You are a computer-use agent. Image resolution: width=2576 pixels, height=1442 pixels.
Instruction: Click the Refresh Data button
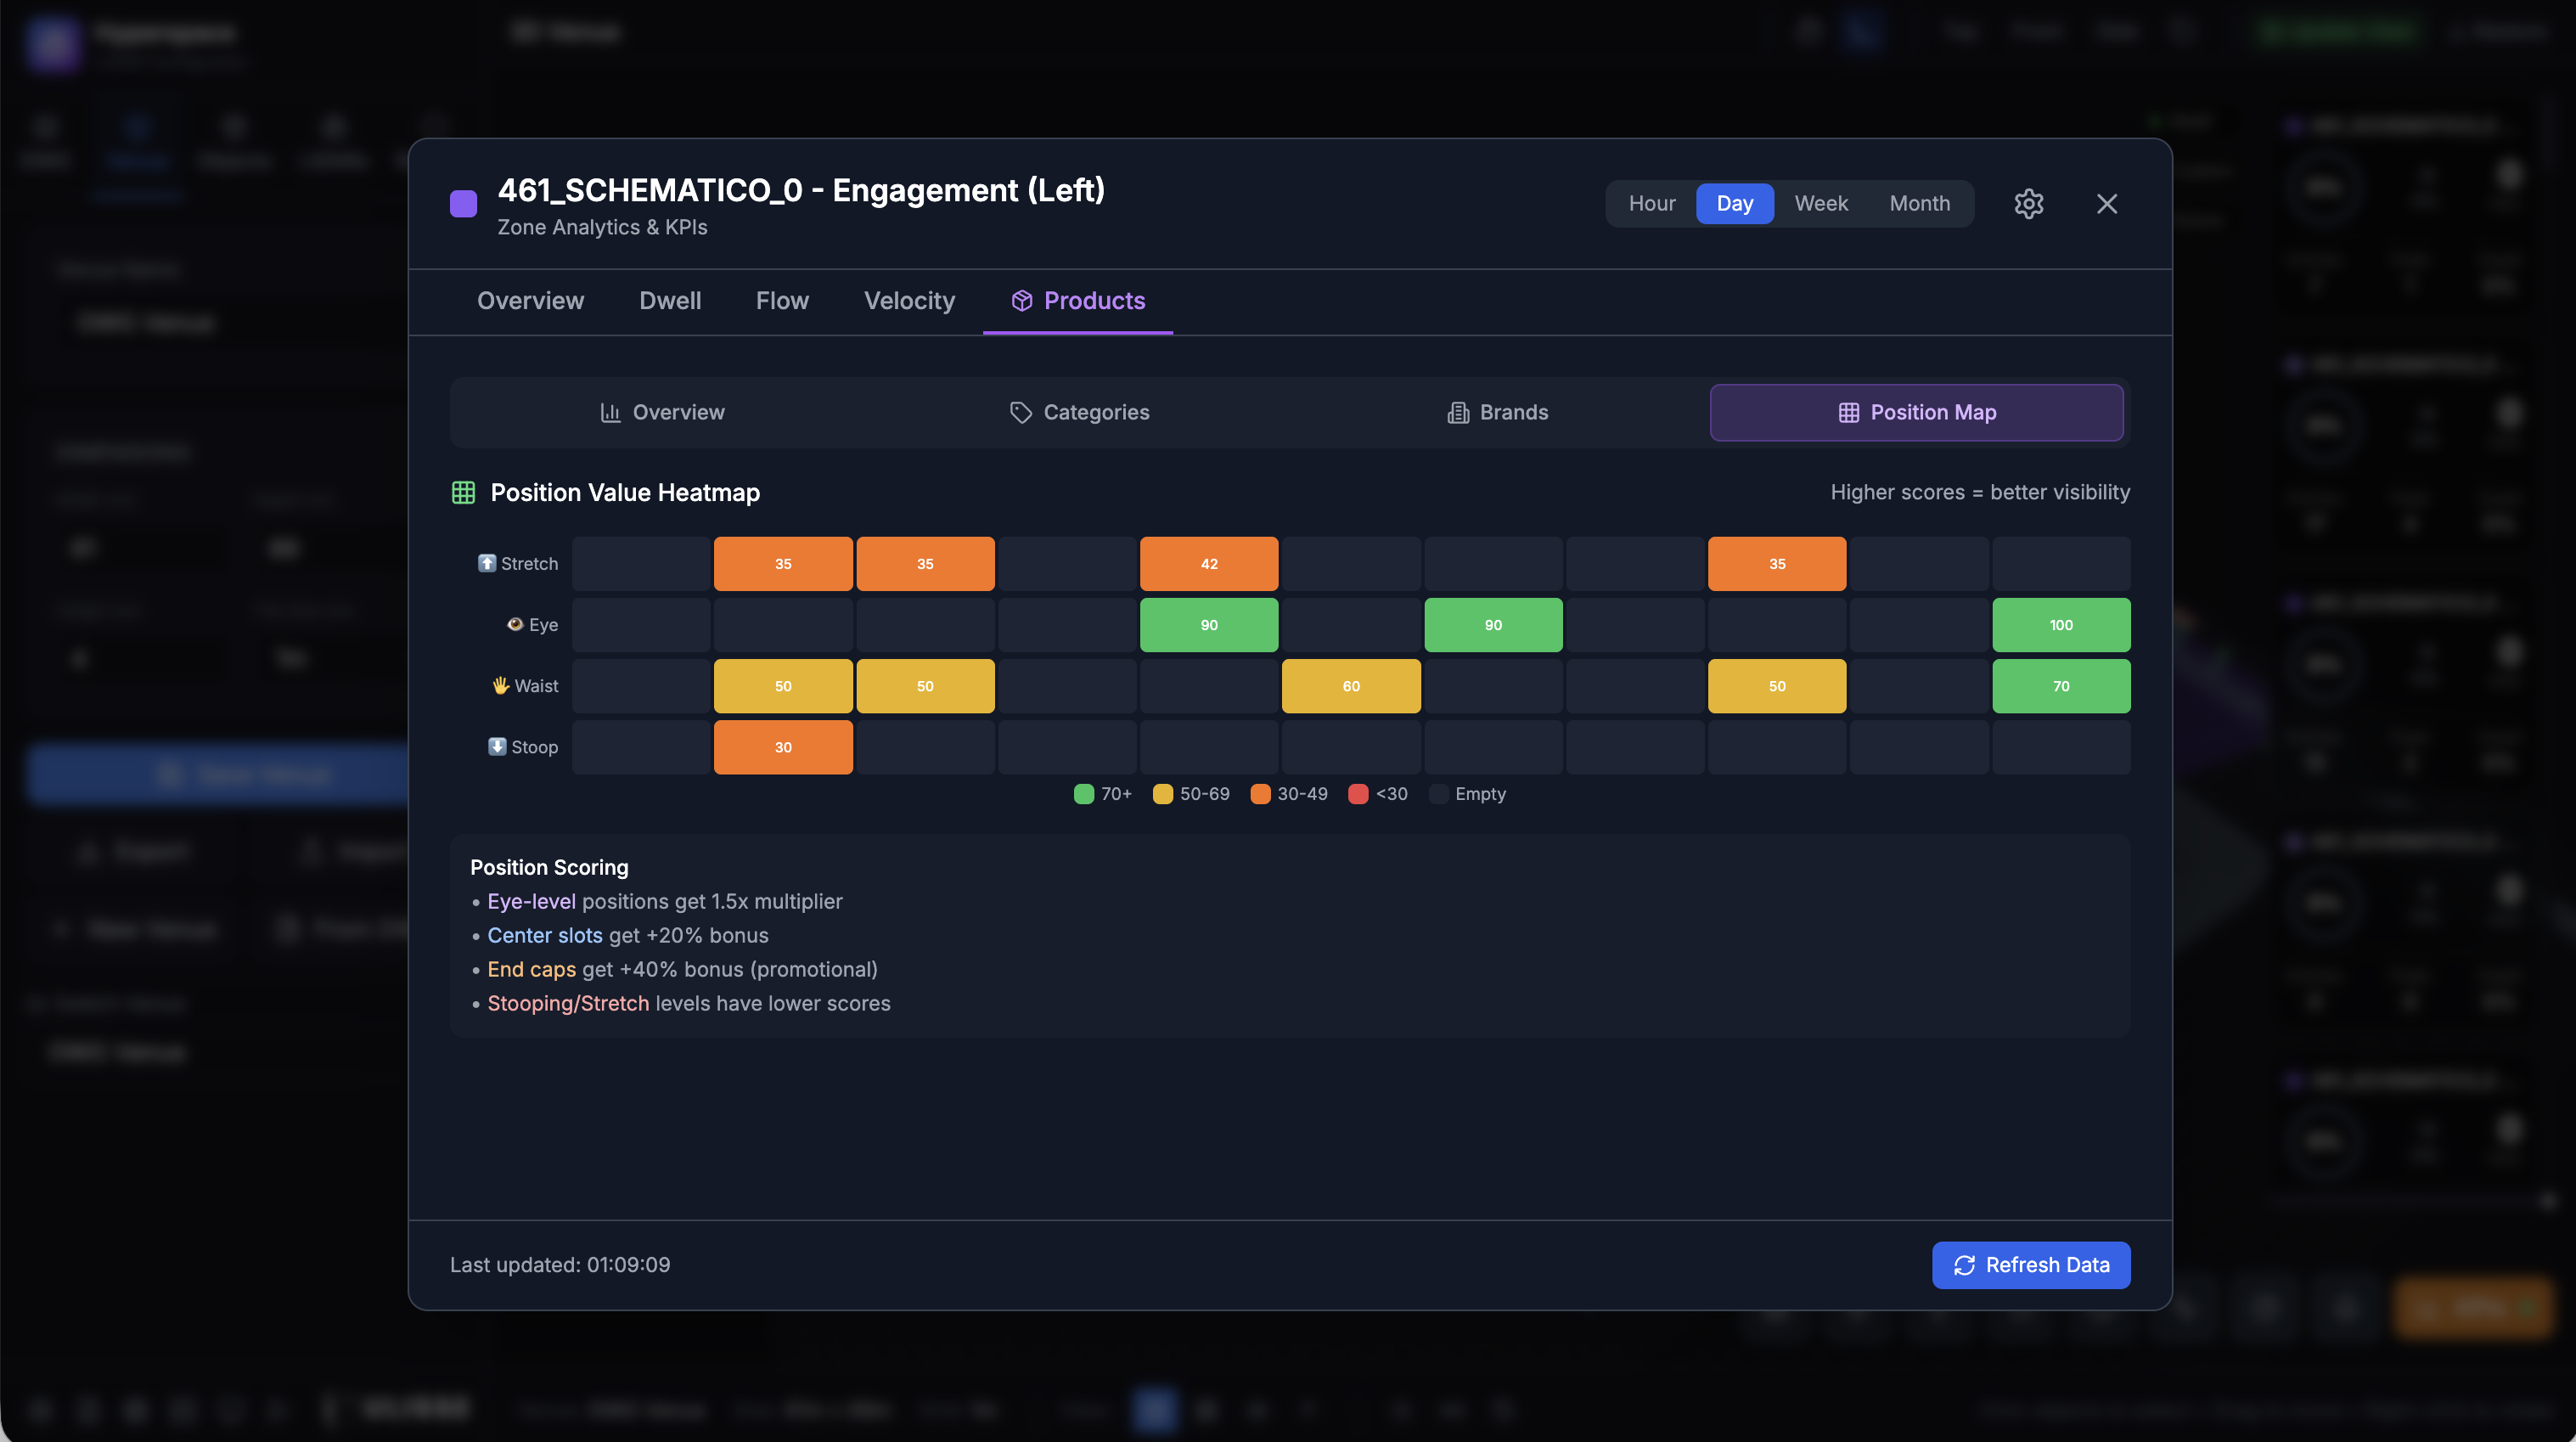click(x=2031, y=1265)
